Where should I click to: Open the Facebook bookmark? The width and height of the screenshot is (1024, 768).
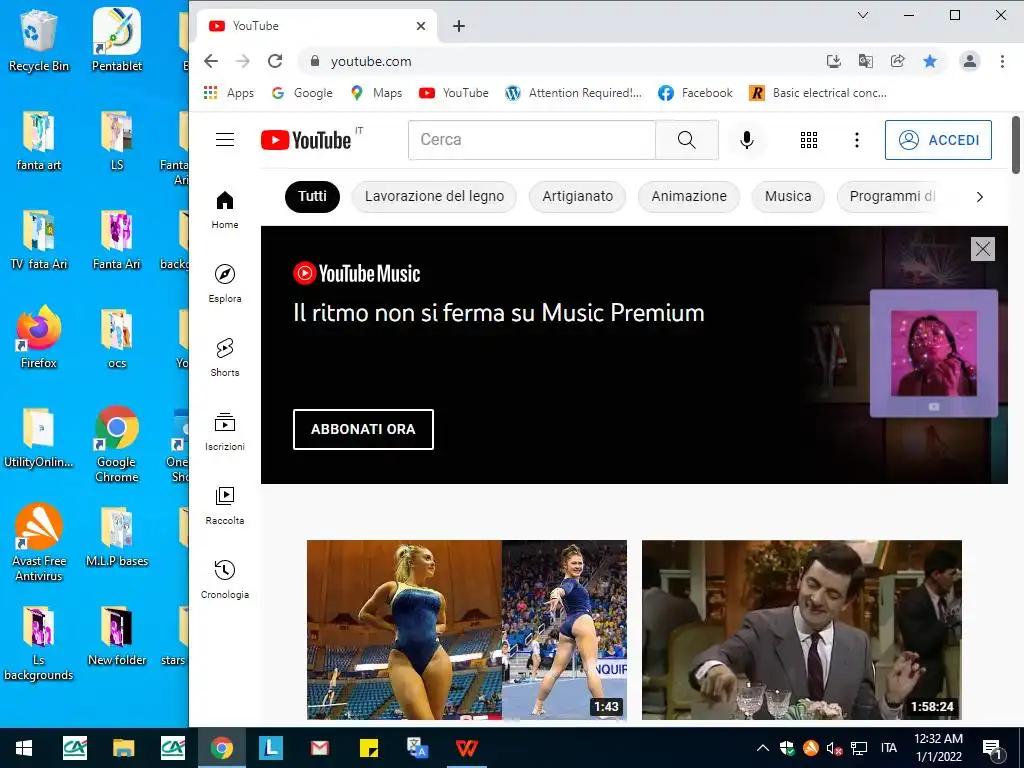[696, 93]
